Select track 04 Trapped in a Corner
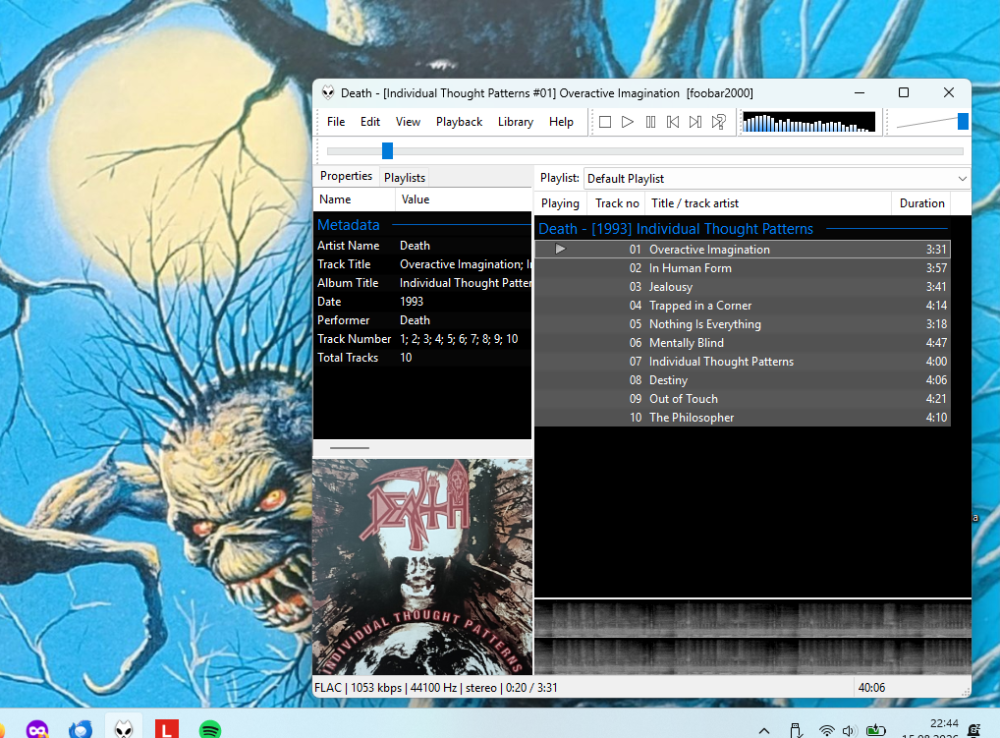Screen dimensions: 1000x738 click(x=742, y=306)
